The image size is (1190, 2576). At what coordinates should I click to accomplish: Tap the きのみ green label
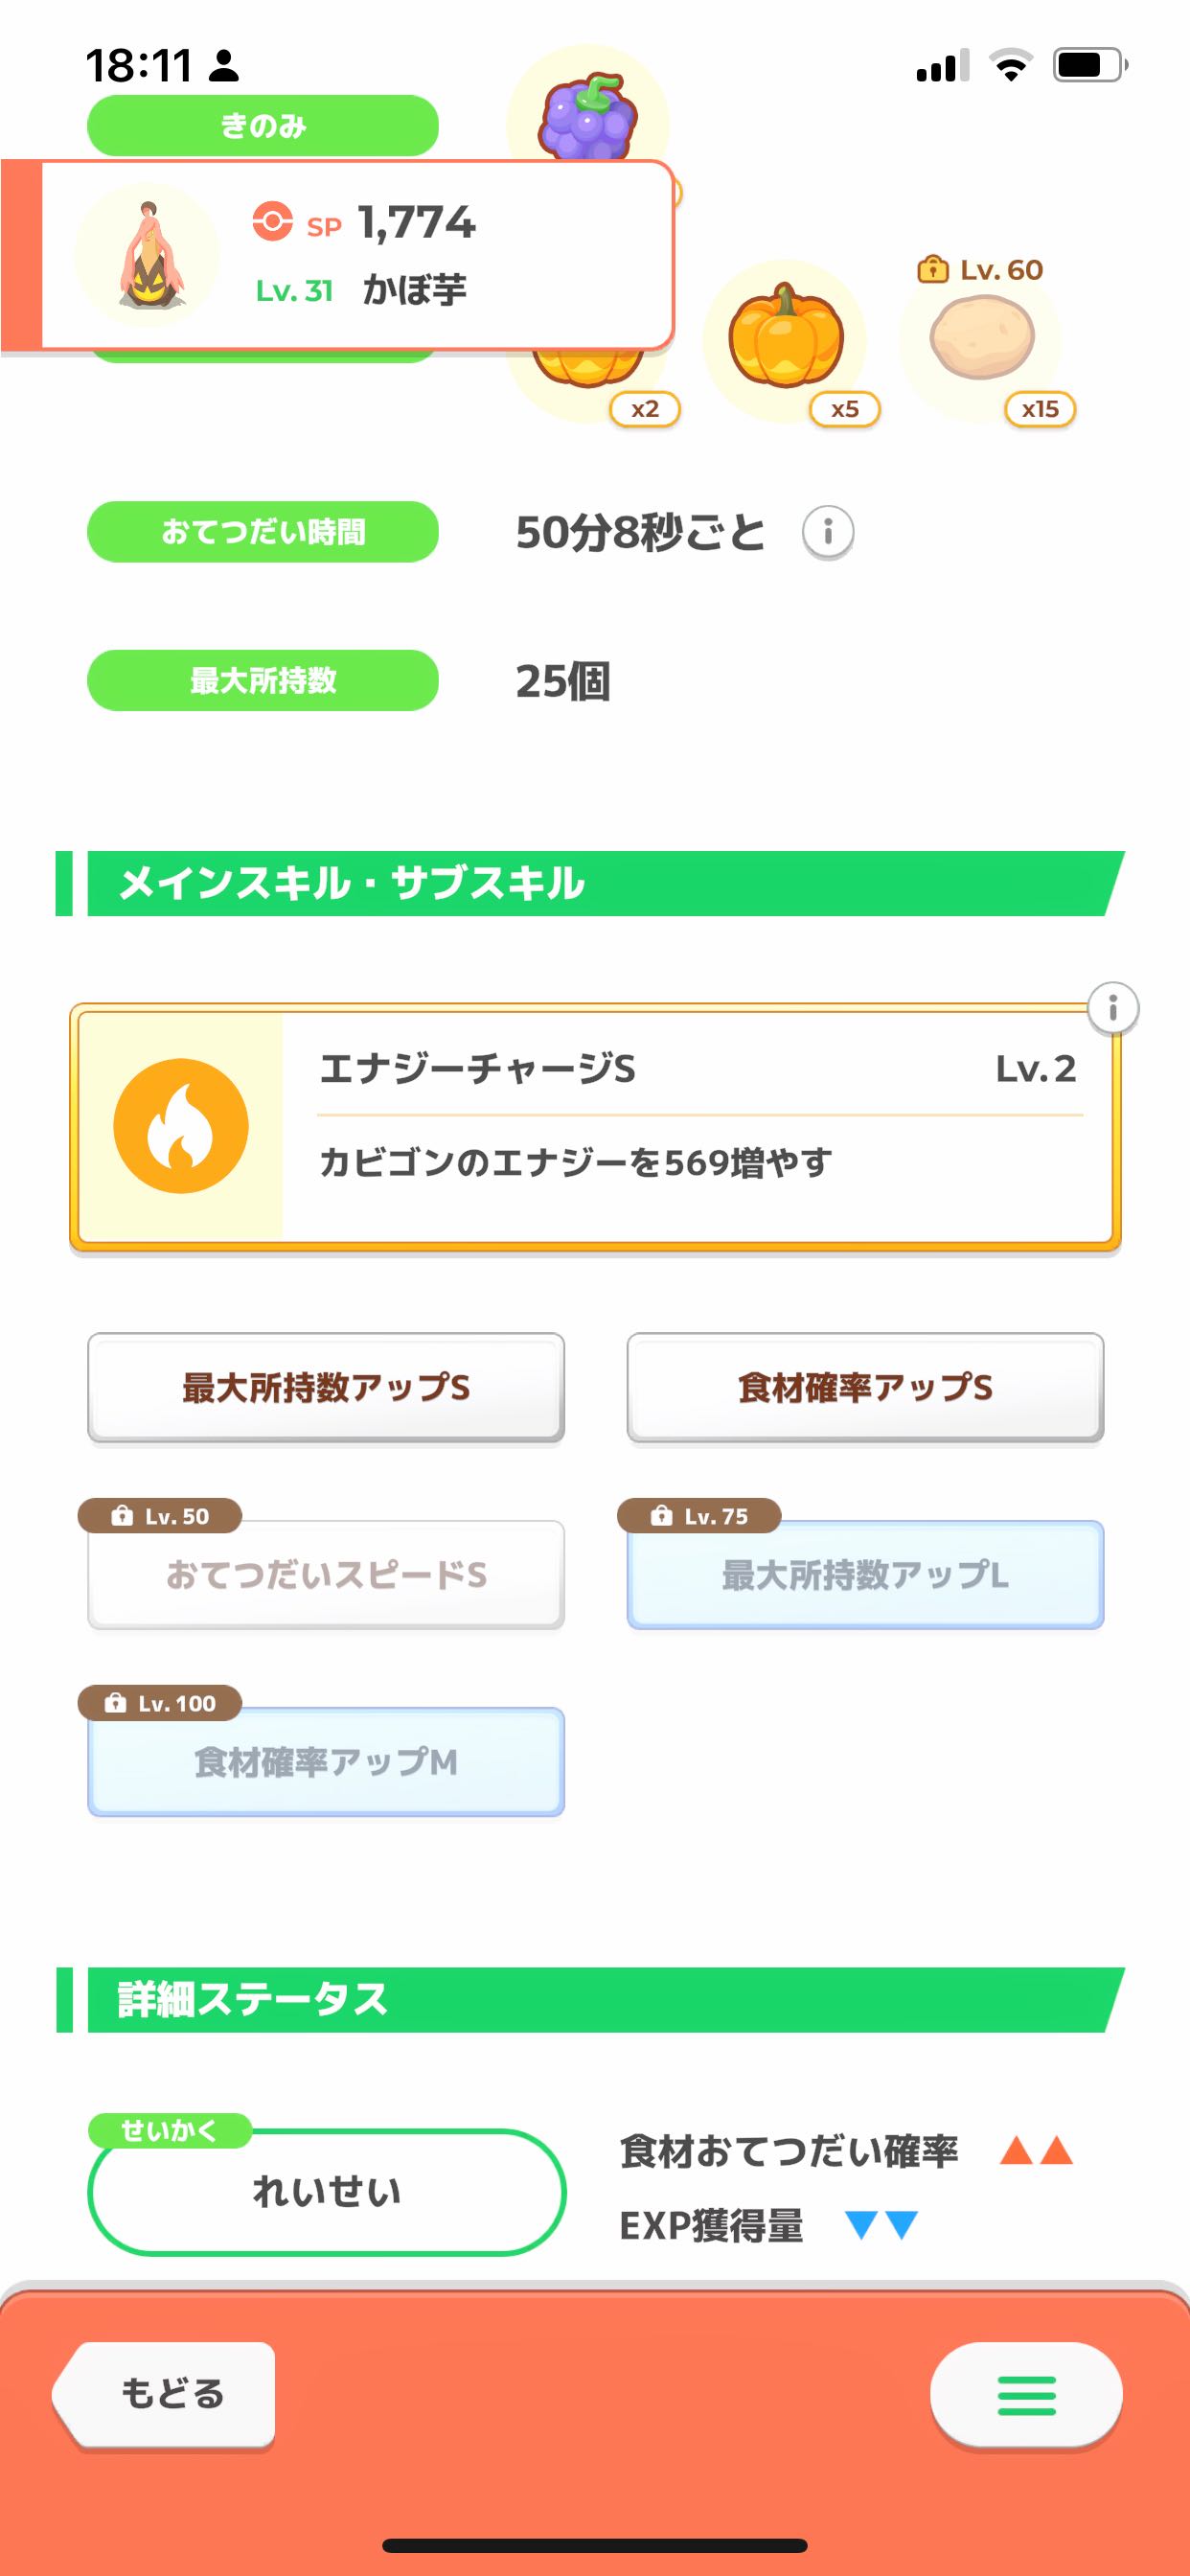pyautogui.click(x=263, y=126)
